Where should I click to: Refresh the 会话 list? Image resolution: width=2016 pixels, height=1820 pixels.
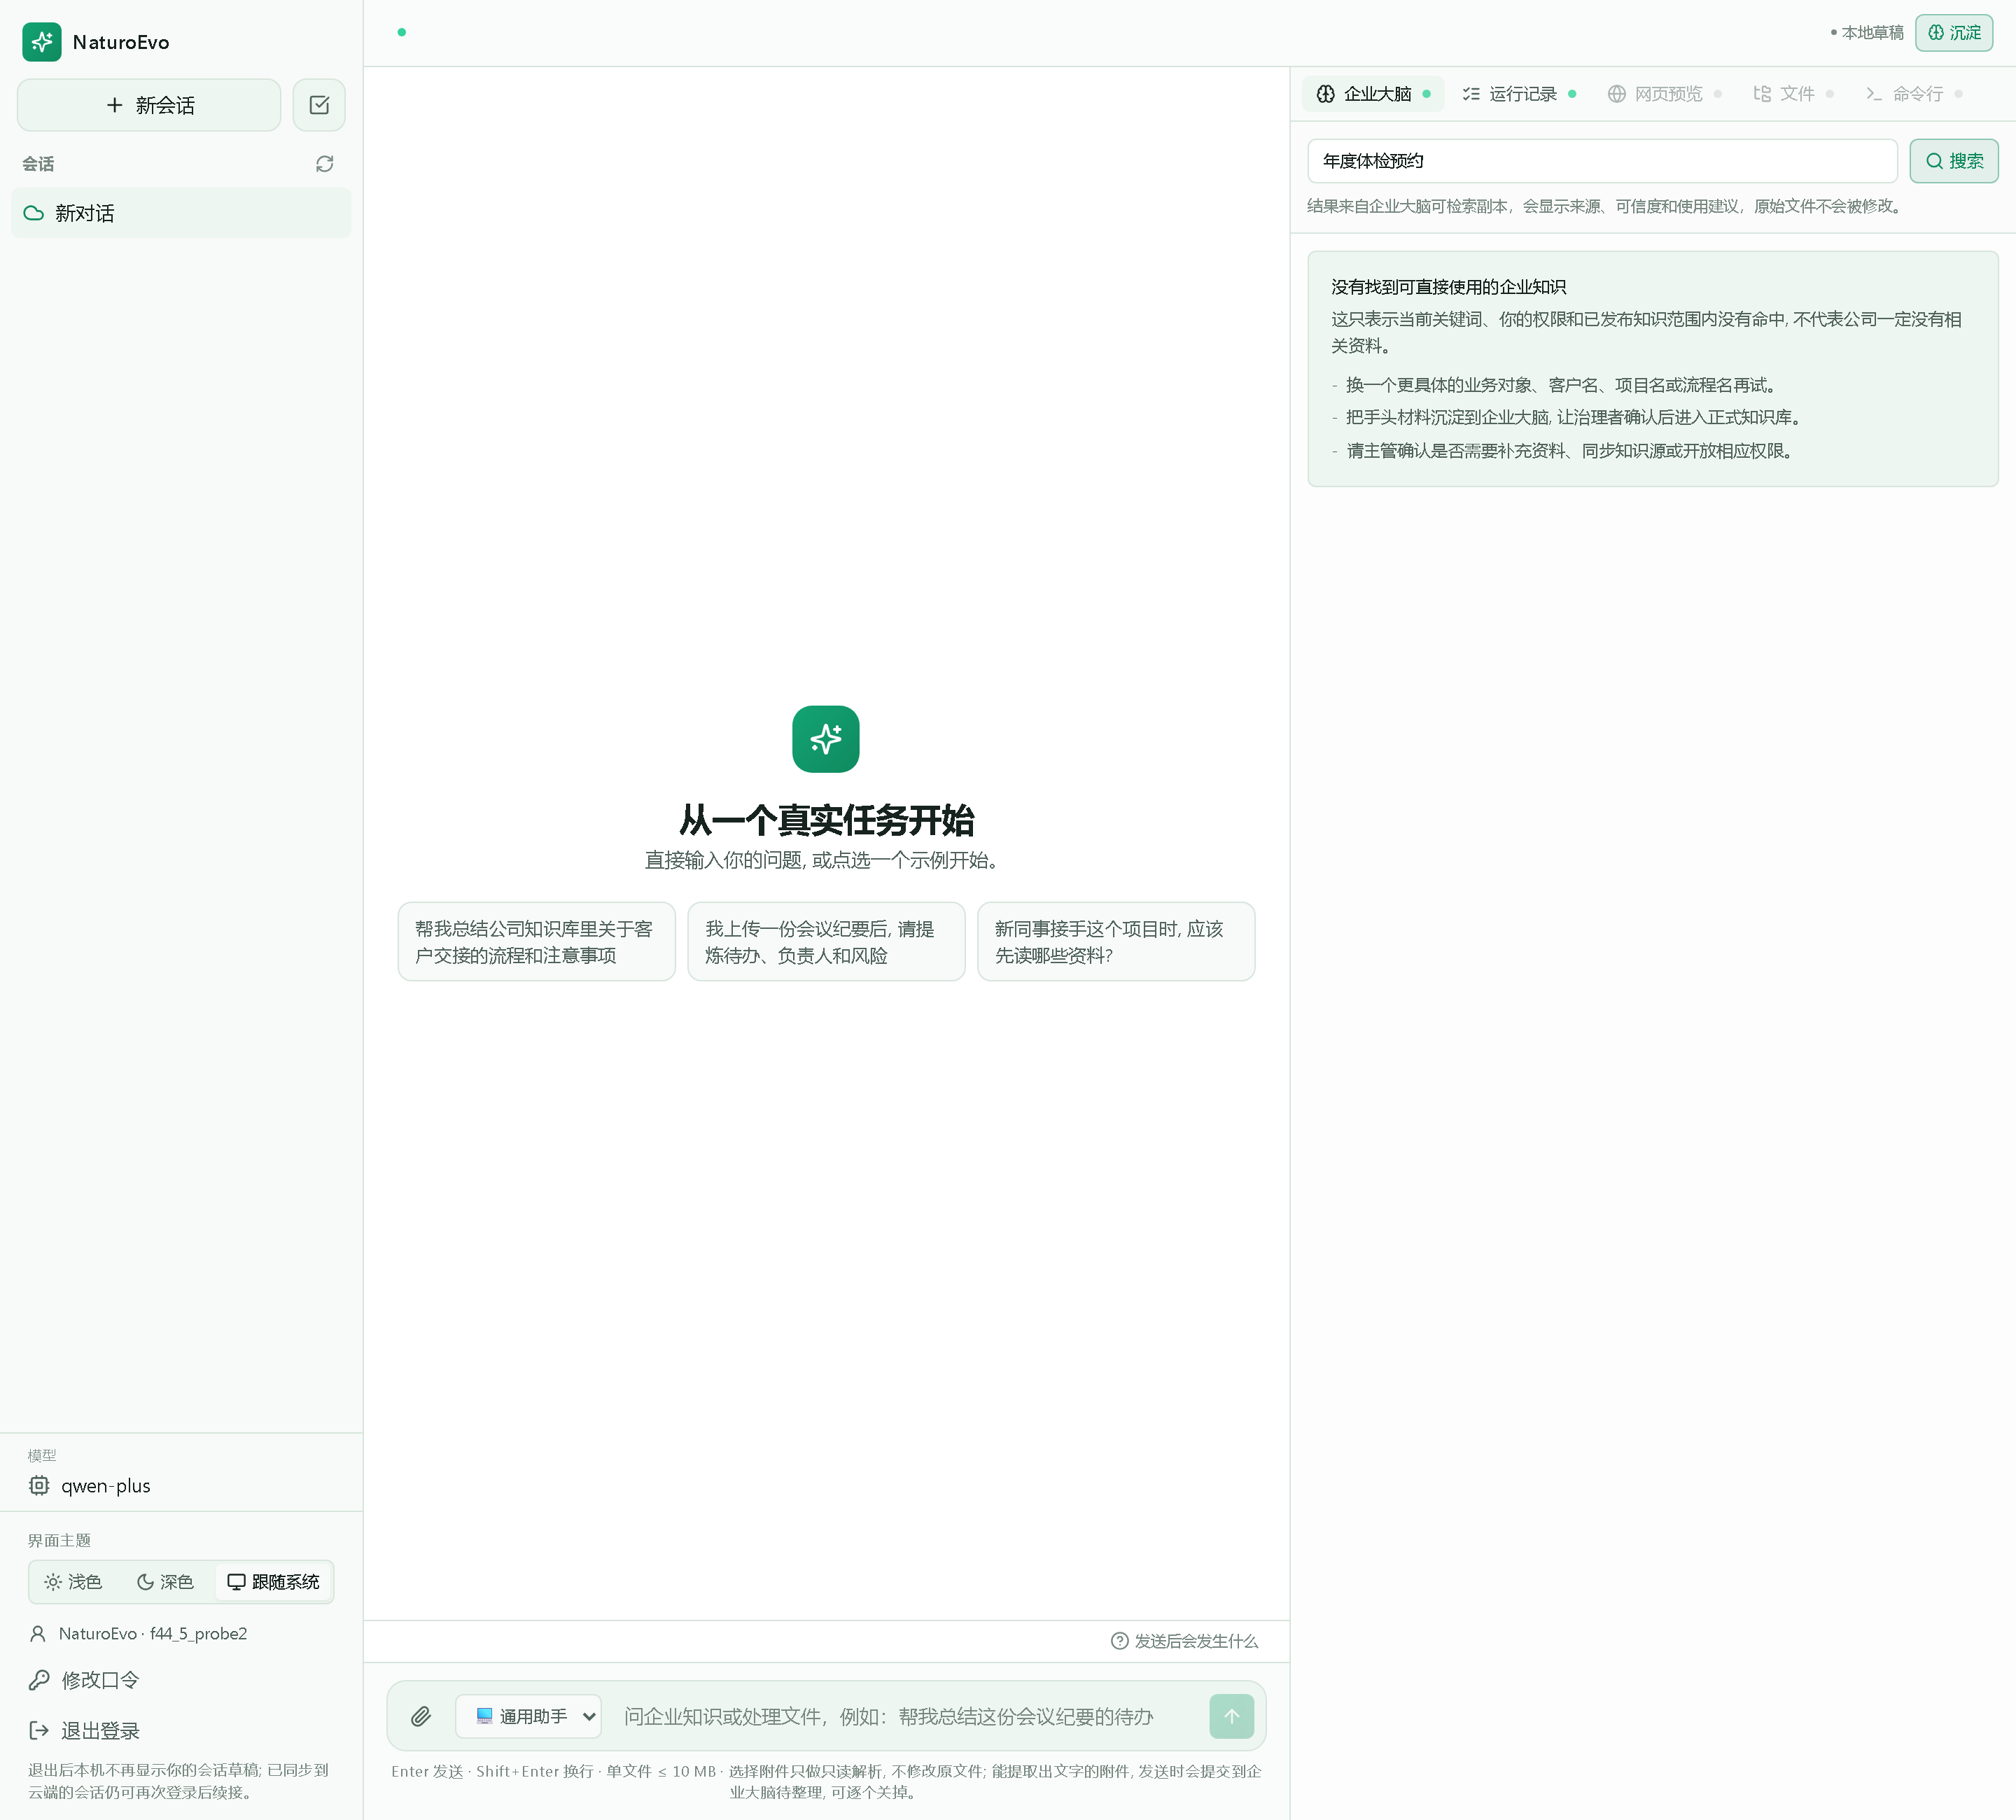(x=324, y=164)
